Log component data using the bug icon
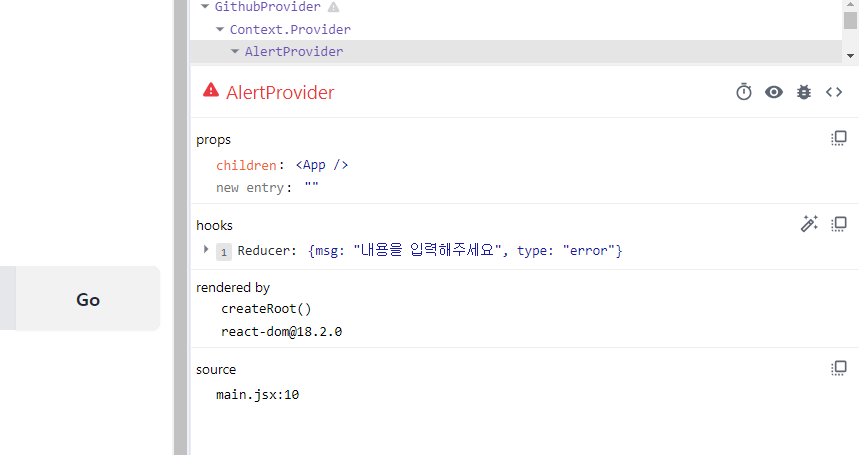Viewport: 859px width, 455px height. pyautogui.click(x=804, y=92)
